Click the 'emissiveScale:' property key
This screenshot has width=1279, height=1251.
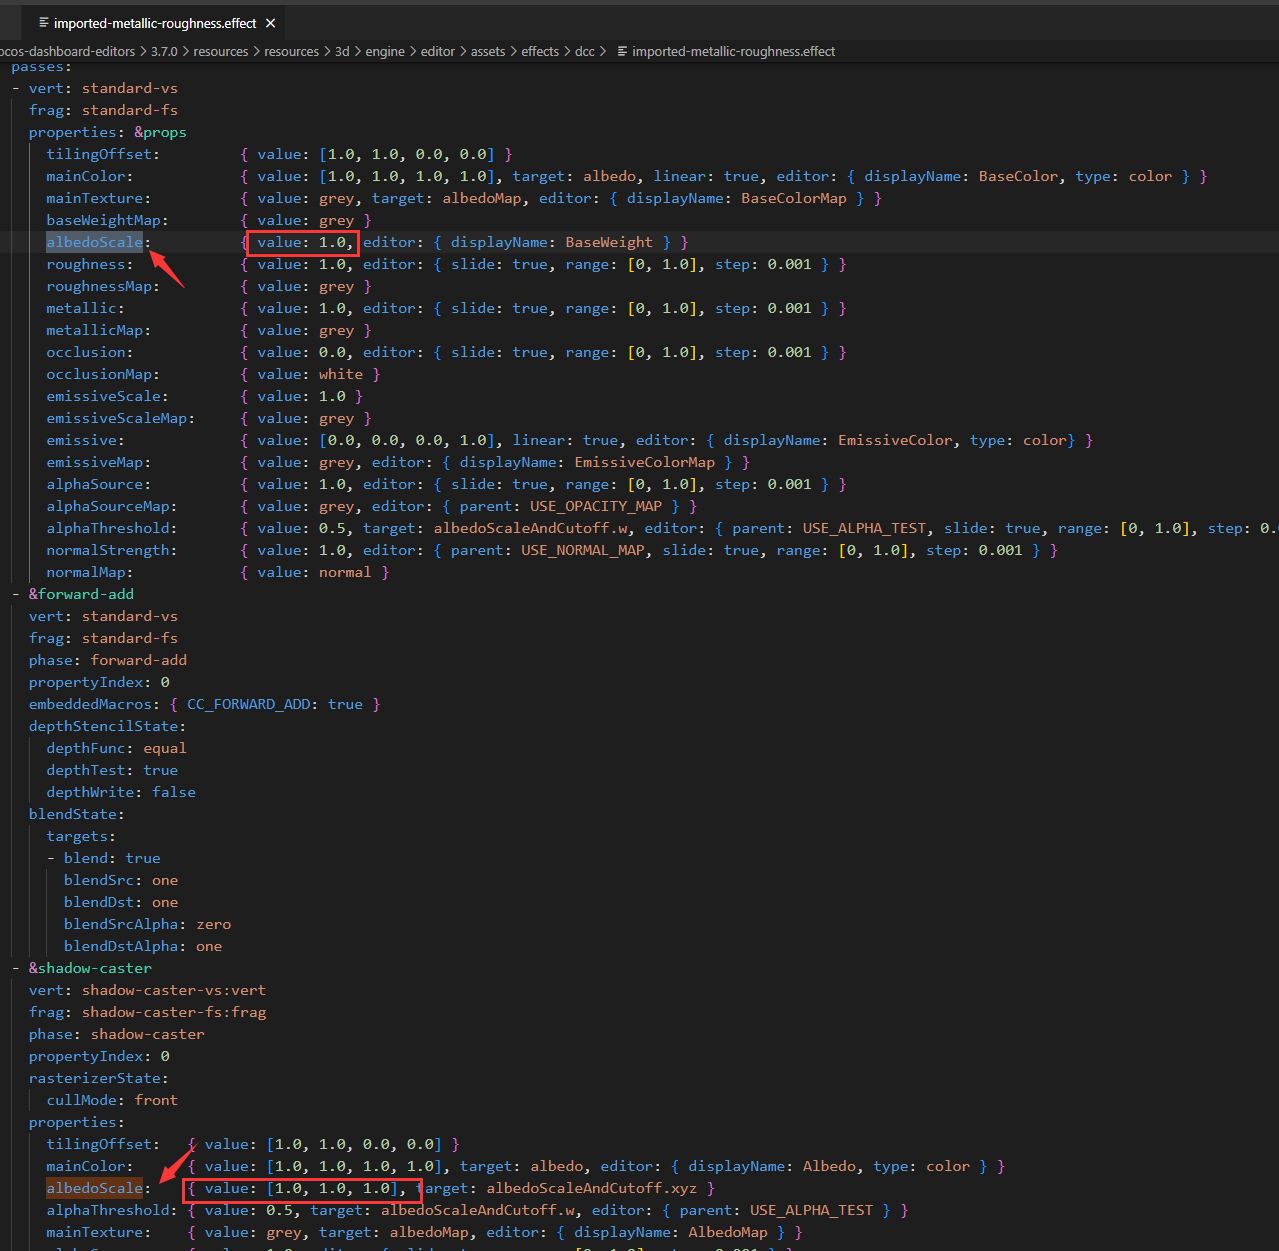107,396
